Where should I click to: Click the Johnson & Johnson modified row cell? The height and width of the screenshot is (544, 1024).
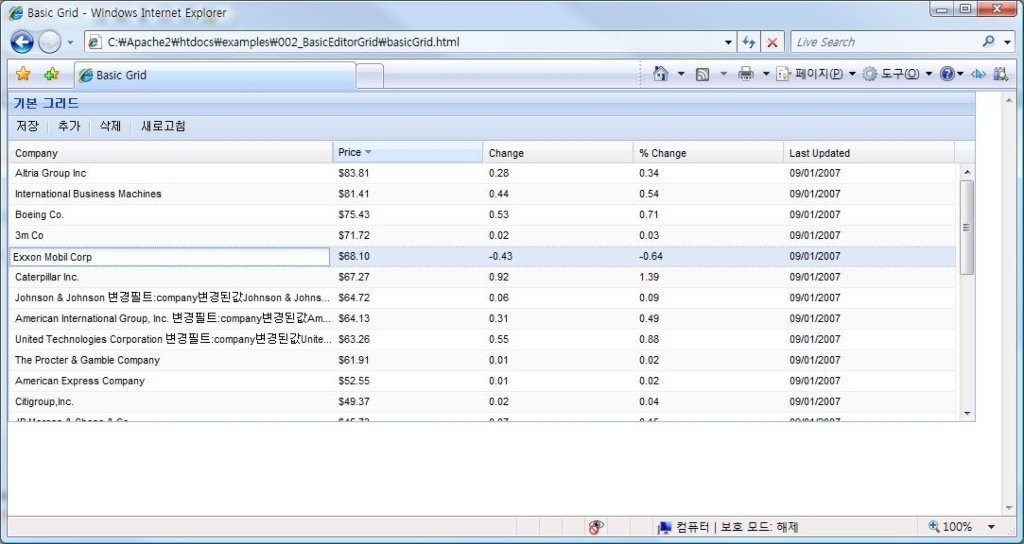click(170, 298)
